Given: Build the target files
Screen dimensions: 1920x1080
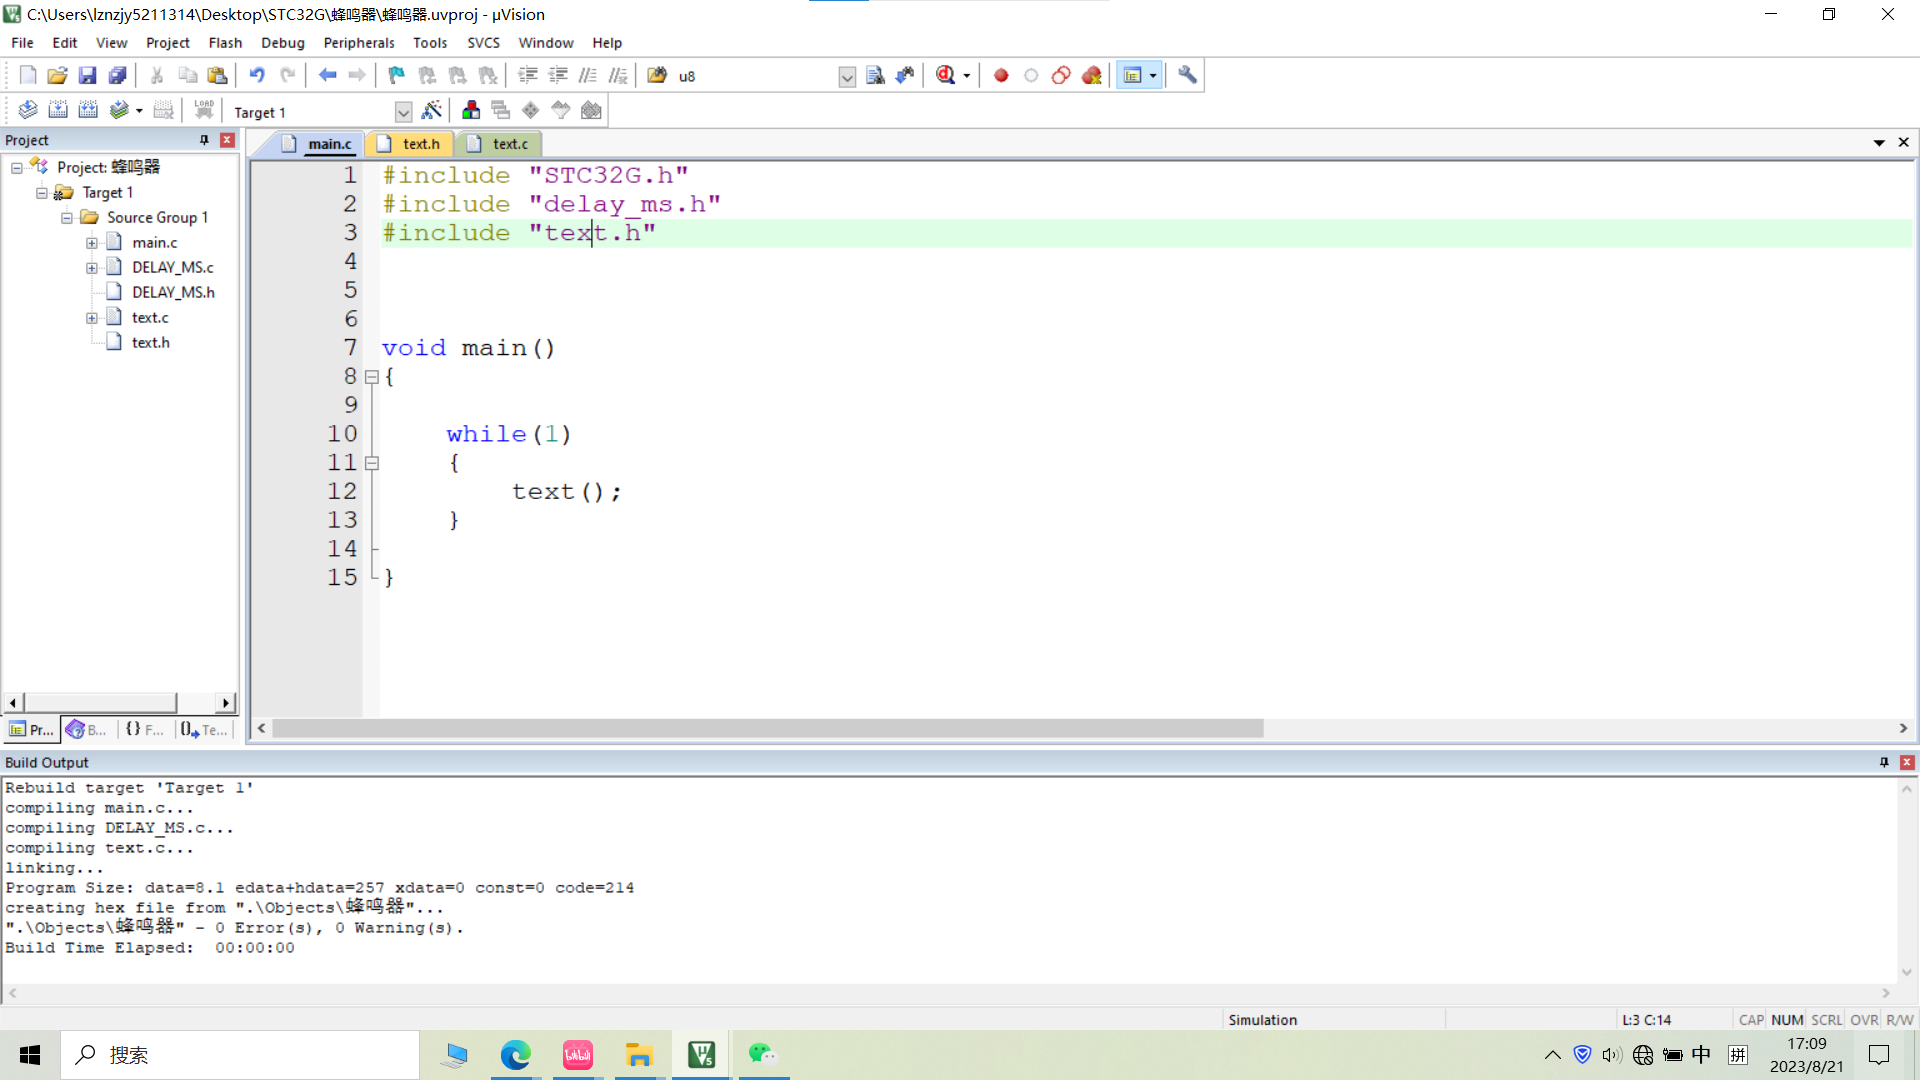Looking at the screenshot, I should (58, 110).
